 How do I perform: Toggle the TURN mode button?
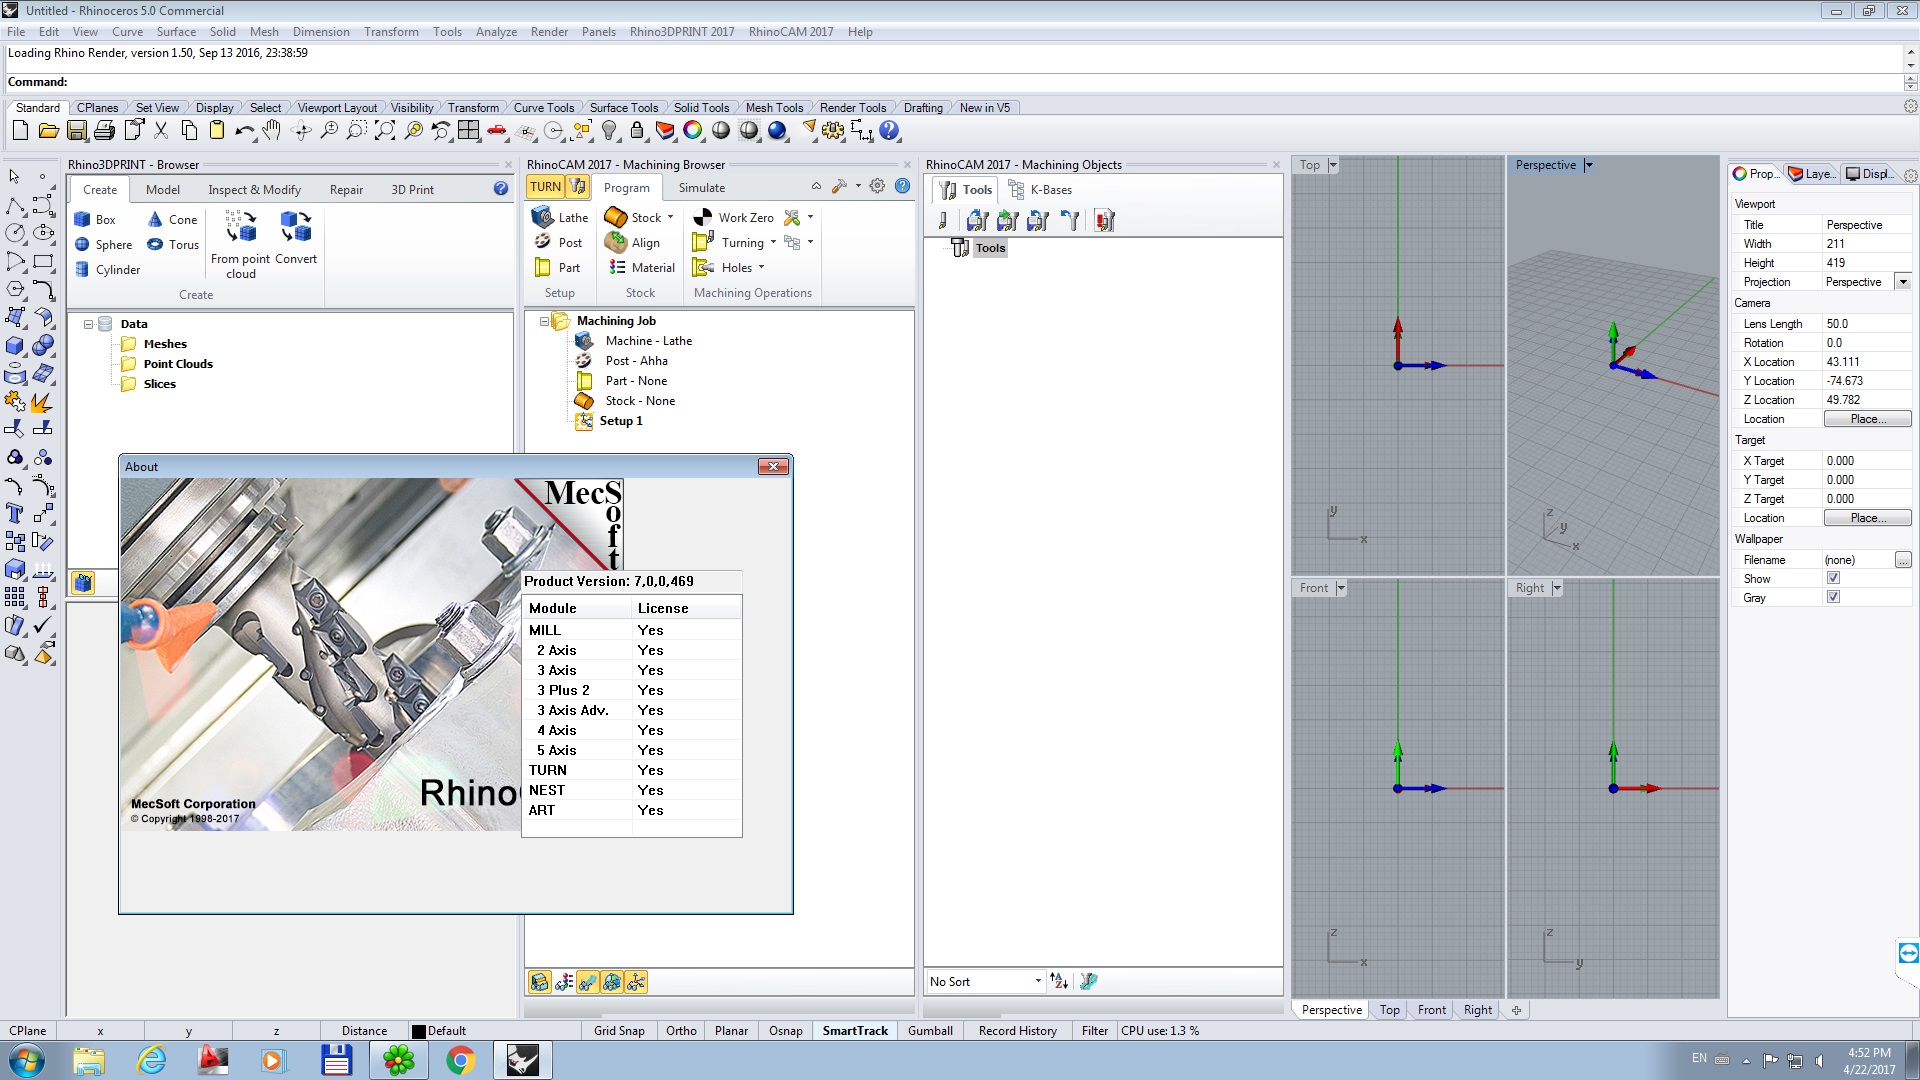point(545,186)
